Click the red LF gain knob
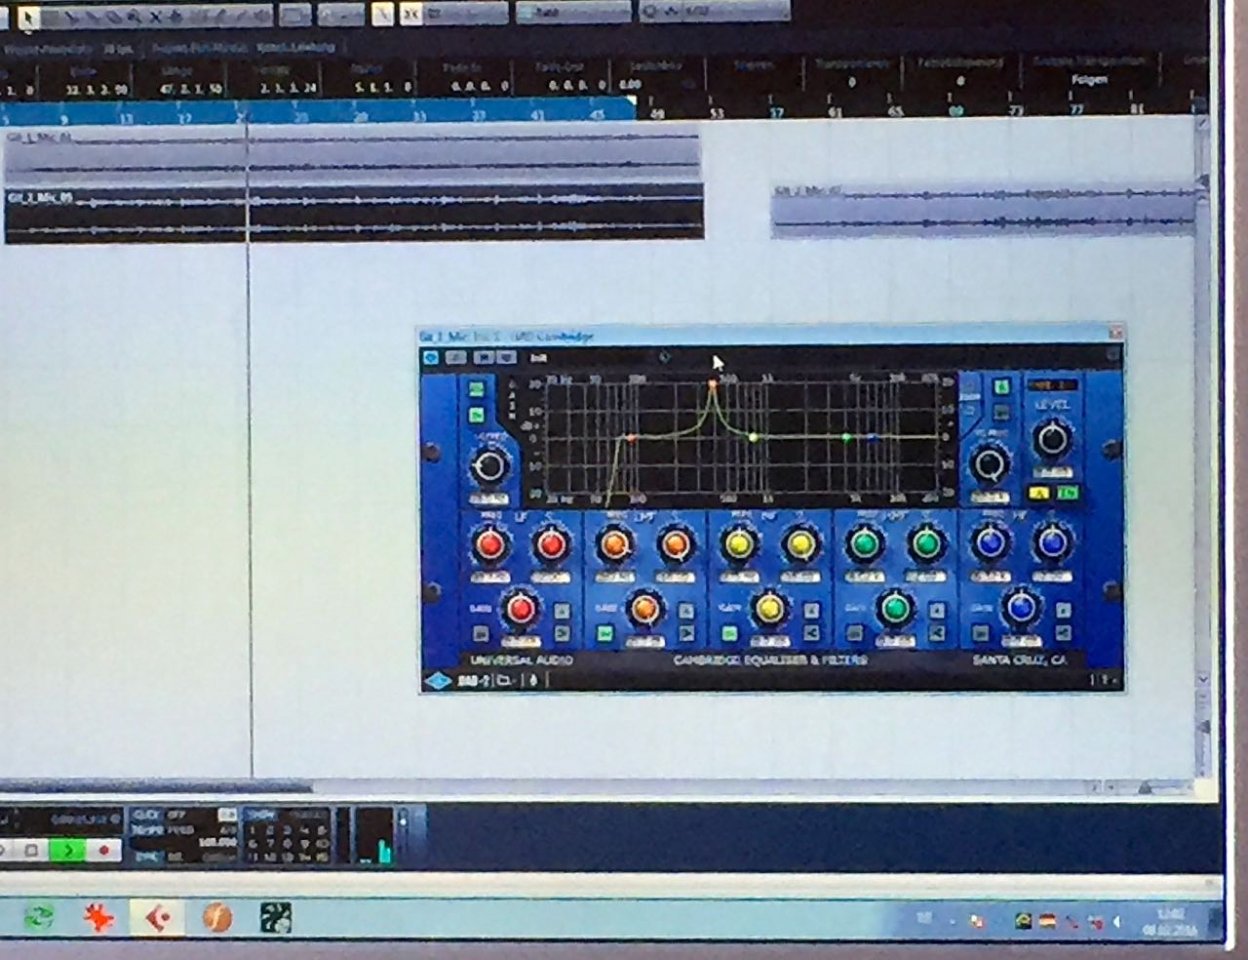 520,608
